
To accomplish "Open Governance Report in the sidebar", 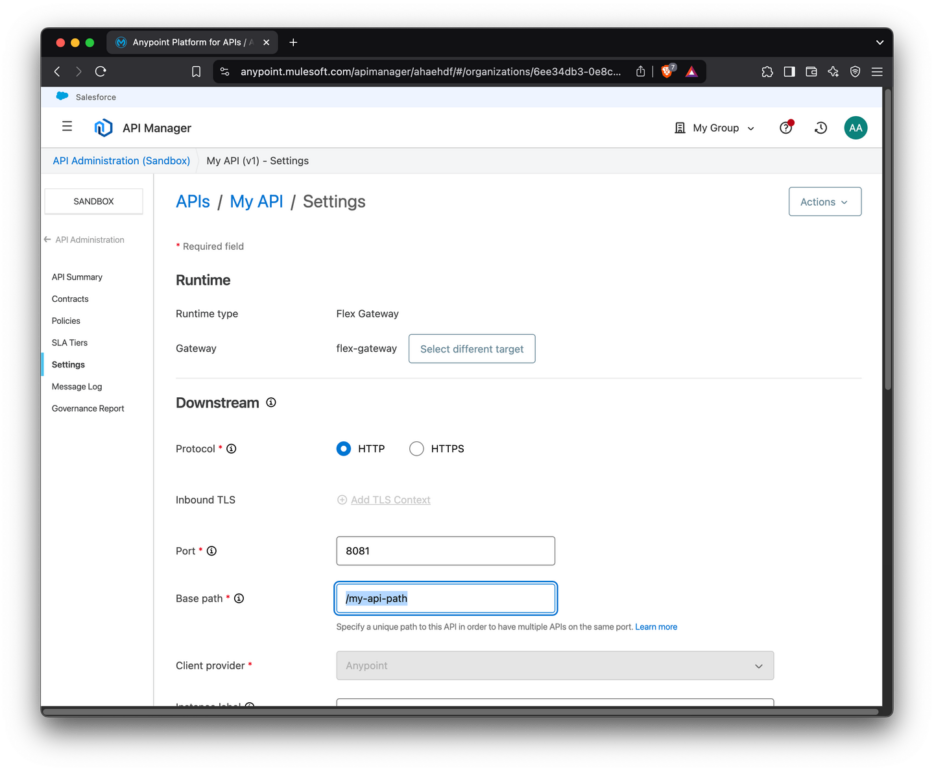I will (x=88, y=409).
